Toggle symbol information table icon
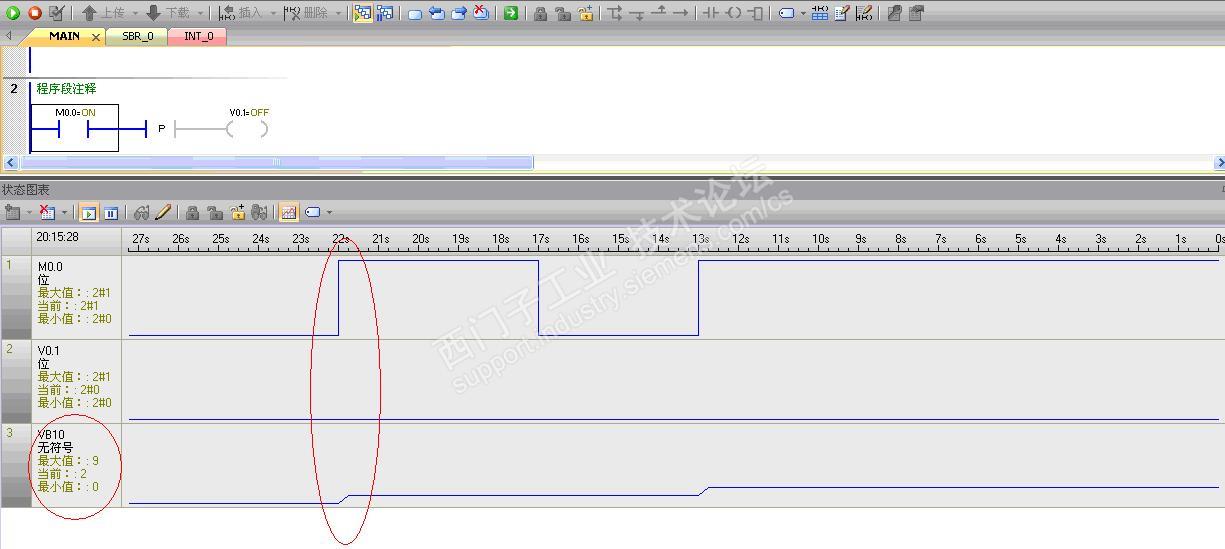The width and height of the screenshot is (1225, 549). pyautogui.click(x=820, y=13)
